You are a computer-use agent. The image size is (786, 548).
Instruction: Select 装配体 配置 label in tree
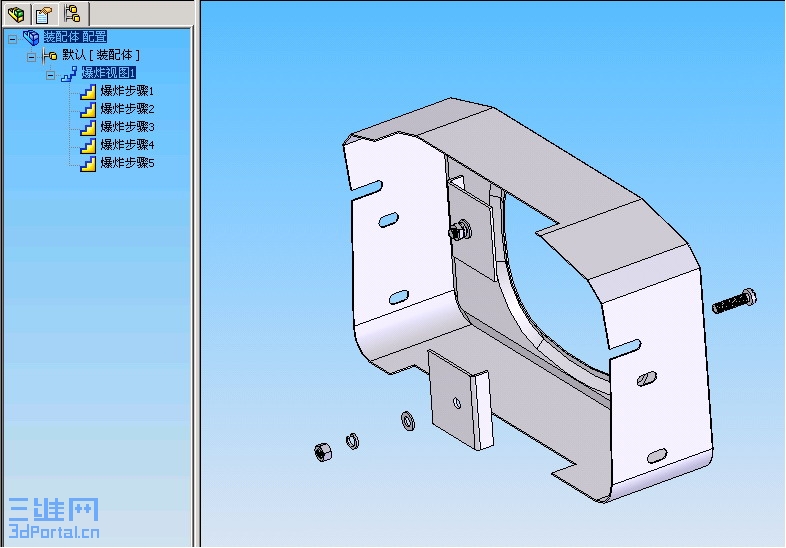point(75,37)
